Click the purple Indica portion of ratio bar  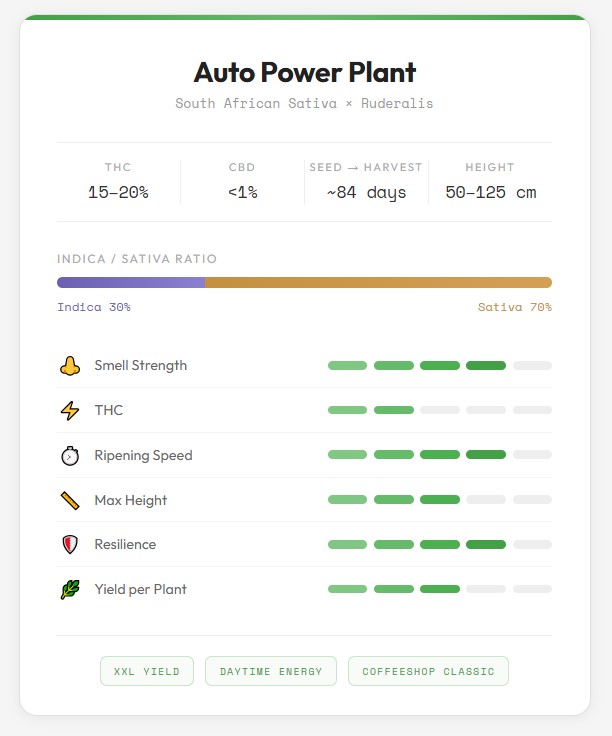coord(131,283)
